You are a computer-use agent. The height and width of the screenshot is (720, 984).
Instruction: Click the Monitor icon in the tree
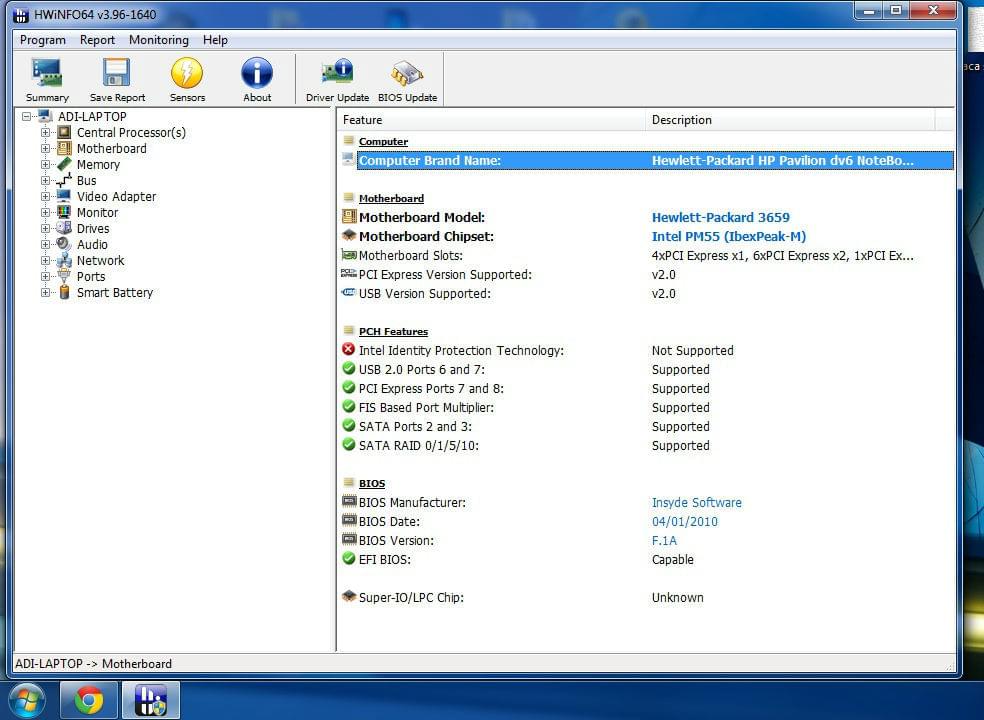click(x=64, y=212)
